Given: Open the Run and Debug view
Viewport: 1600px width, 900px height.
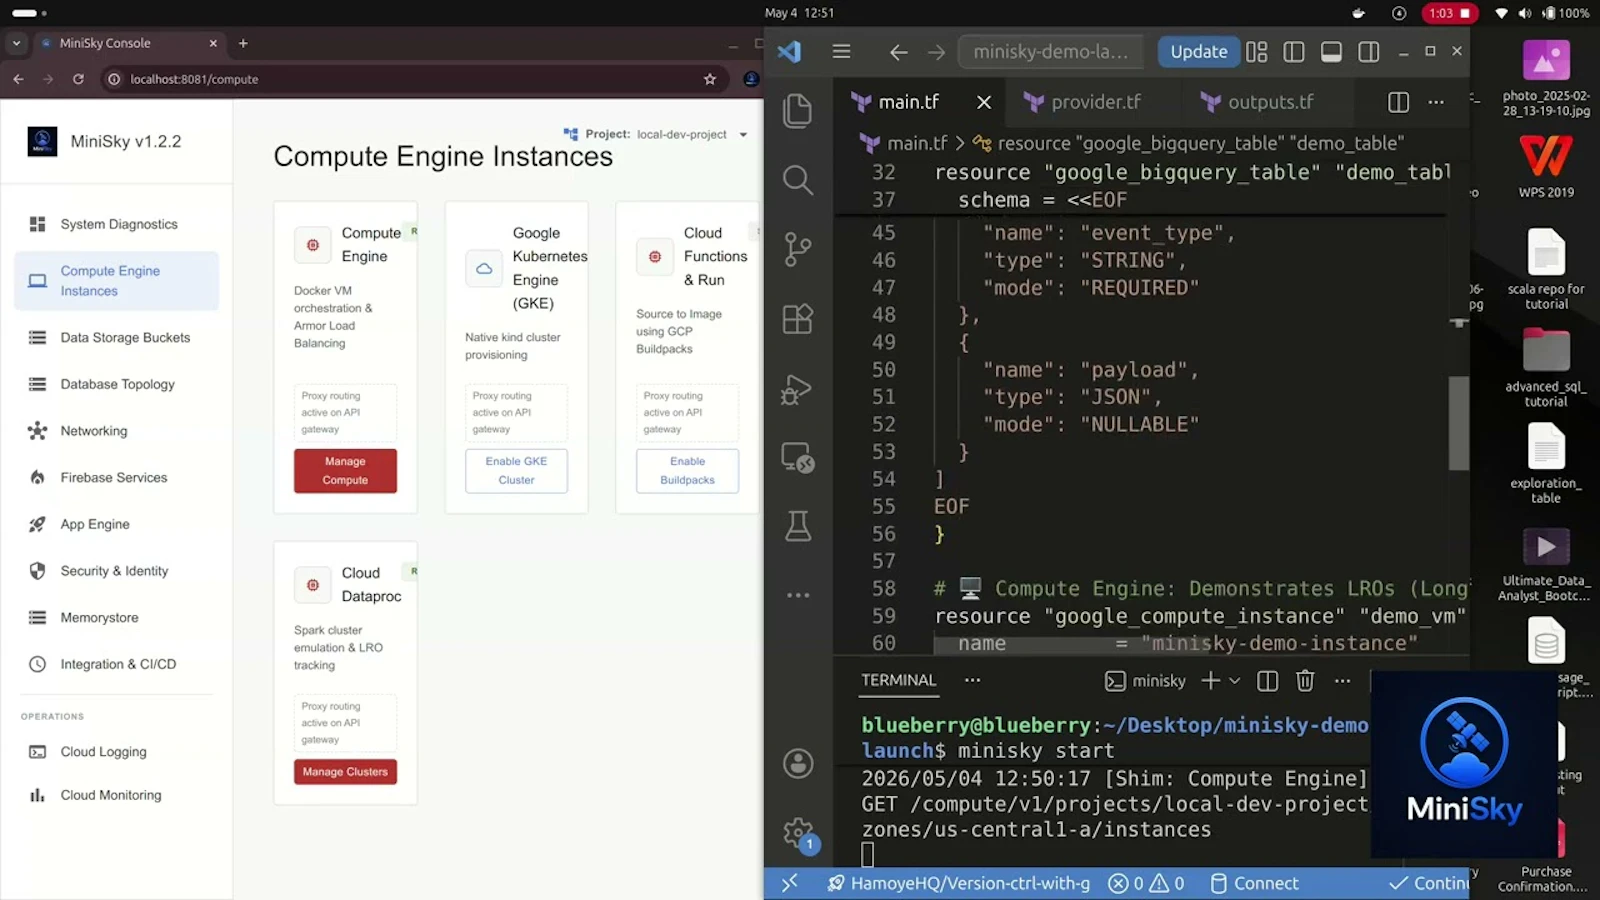Looking at the screenshot, I should [x=798, y=389].
